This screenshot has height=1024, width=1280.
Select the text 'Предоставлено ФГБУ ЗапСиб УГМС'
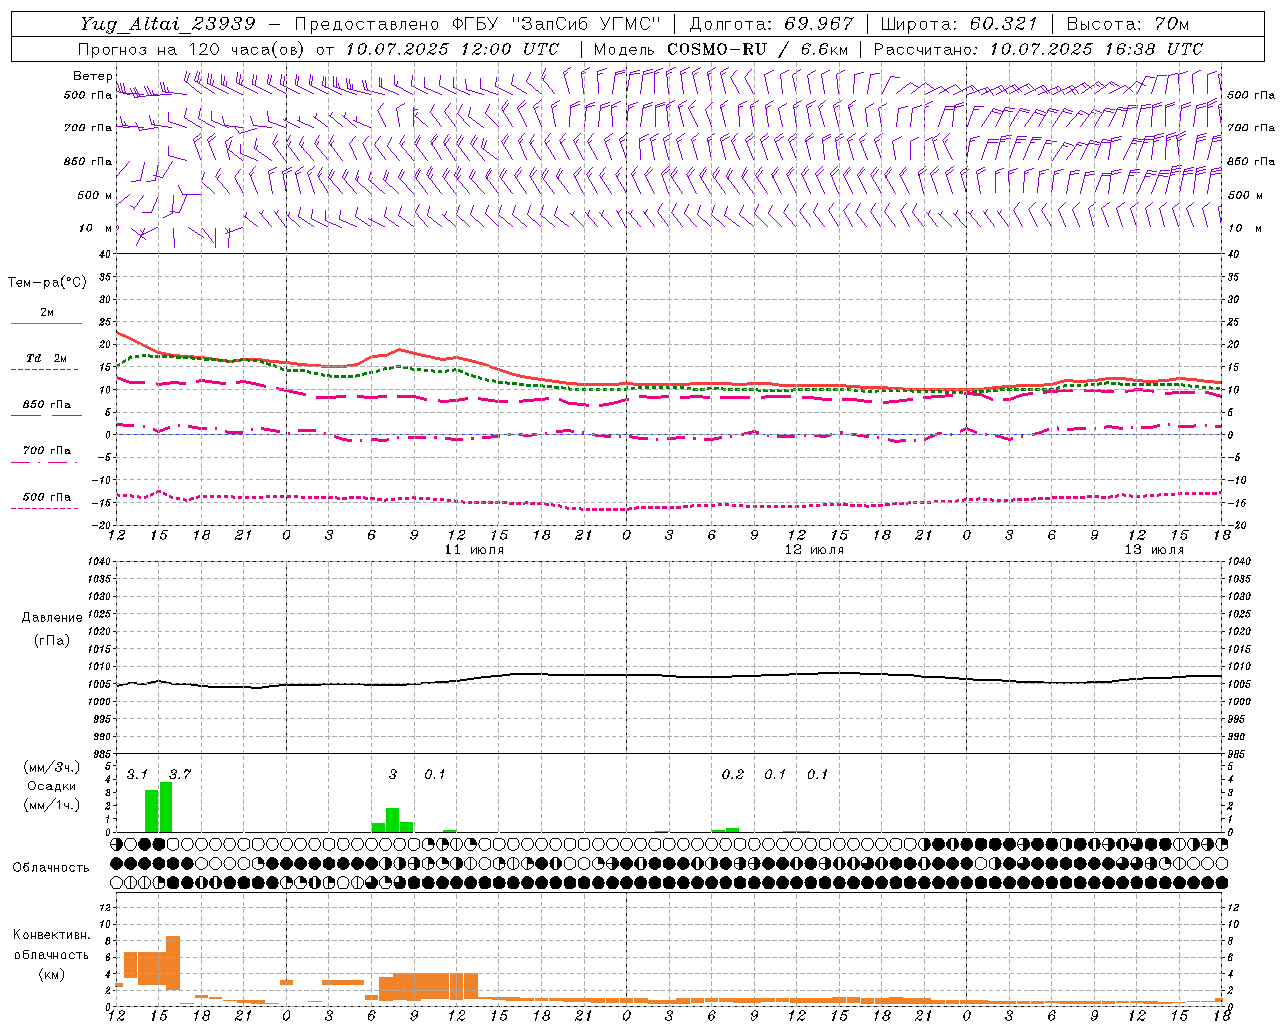pos(478,24)
